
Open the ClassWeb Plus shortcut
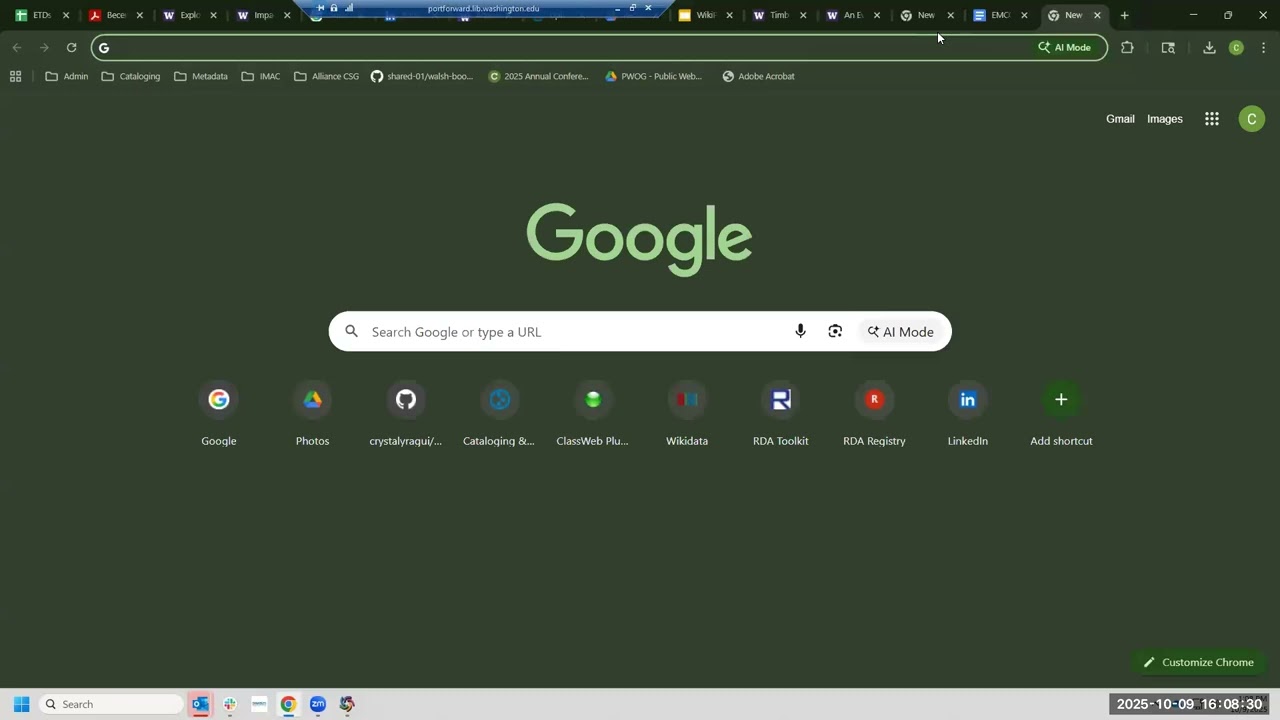tap(593, 414)
